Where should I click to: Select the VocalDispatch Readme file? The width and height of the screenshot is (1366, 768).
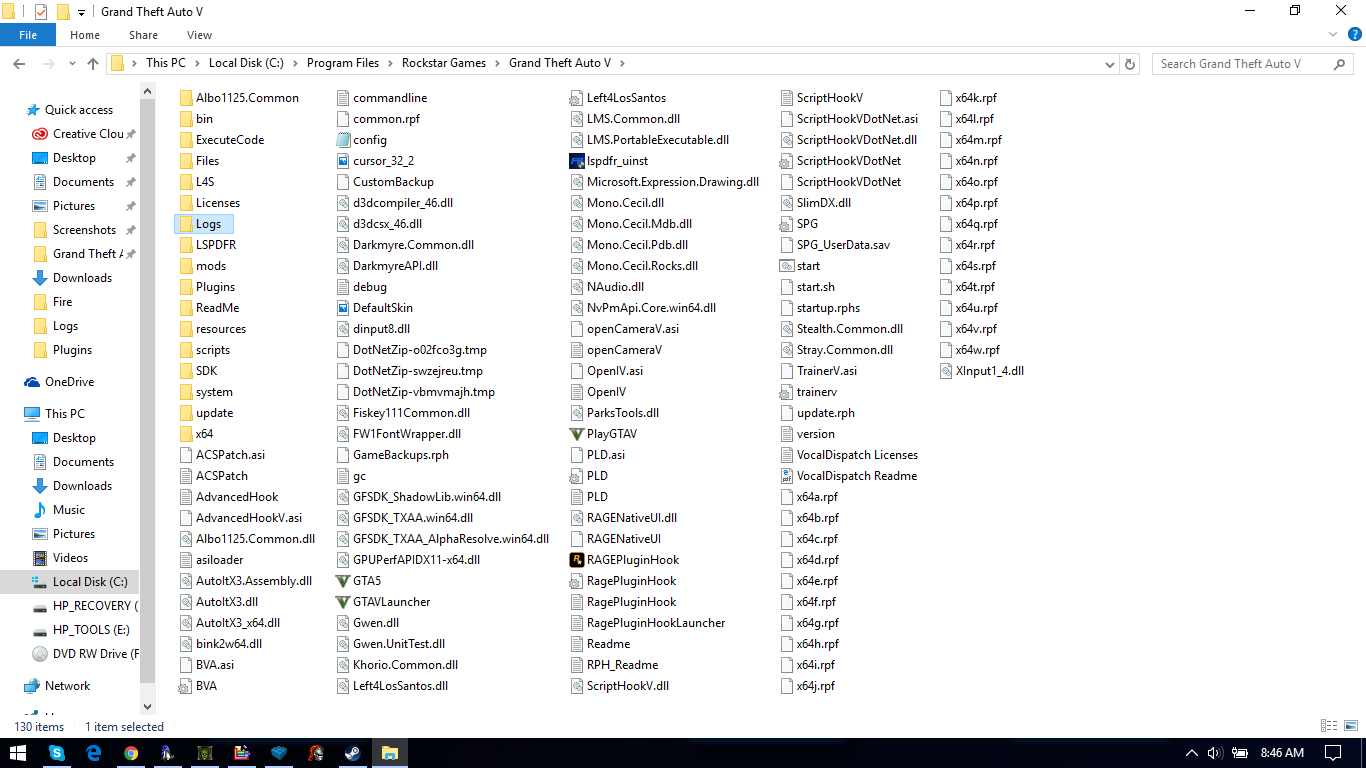[848, 476]
